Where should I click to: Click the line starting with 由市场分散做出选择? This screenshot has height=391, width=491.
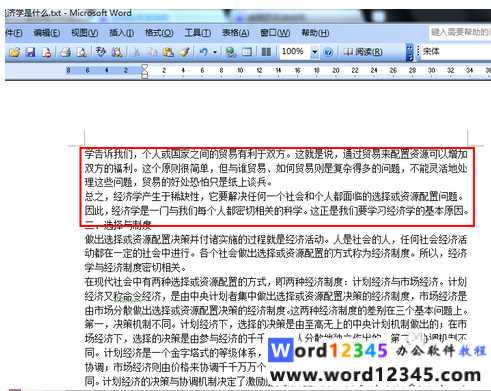point(277,311)
